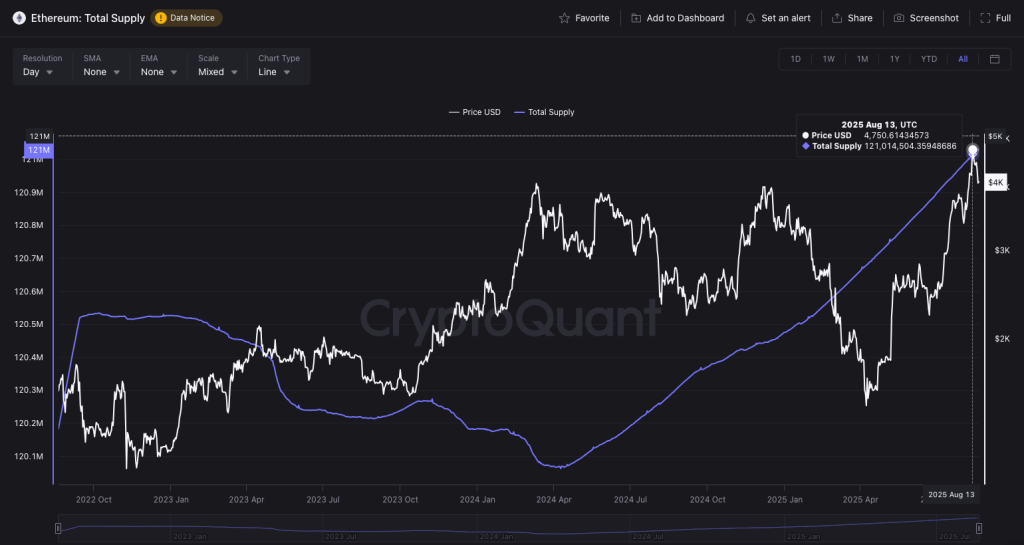Viewport: 1024px width, 545px height.
Task: Click the Add to Dashboard icon
Action: (636, 18)
